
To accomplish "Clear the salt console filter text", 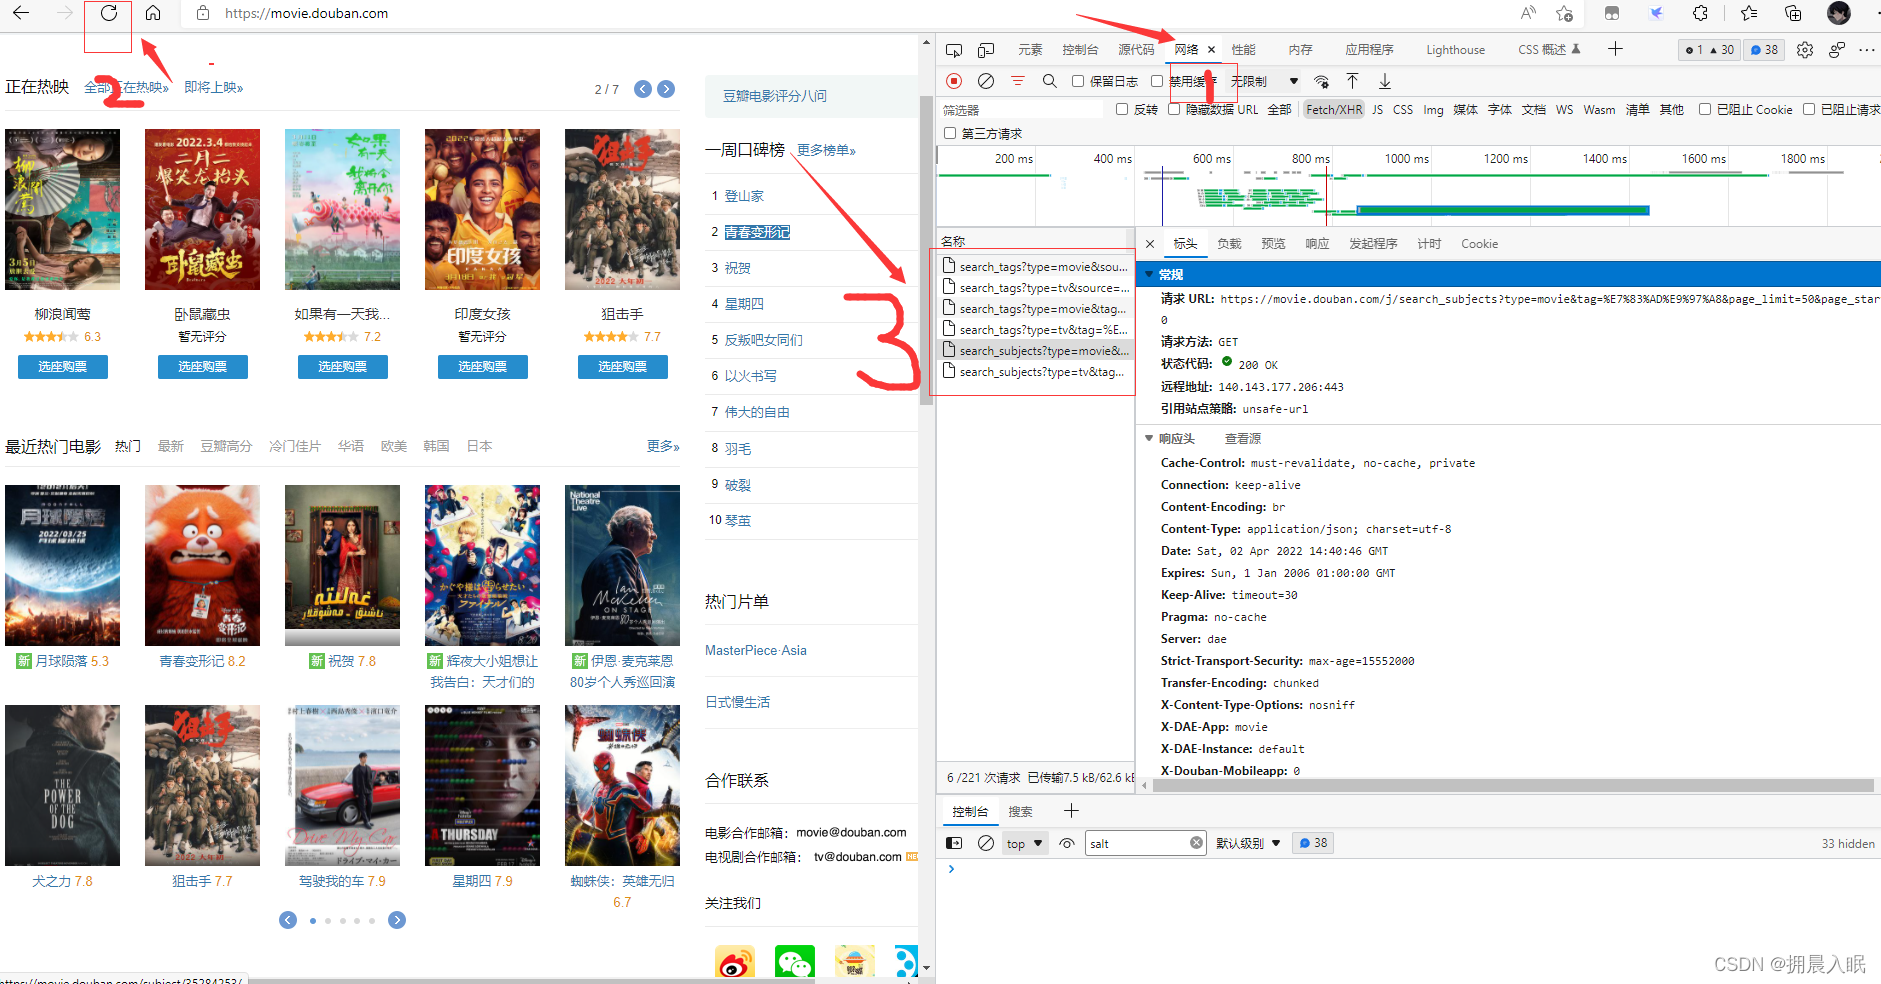I will pyautogui.click(x=1196, y=843).
